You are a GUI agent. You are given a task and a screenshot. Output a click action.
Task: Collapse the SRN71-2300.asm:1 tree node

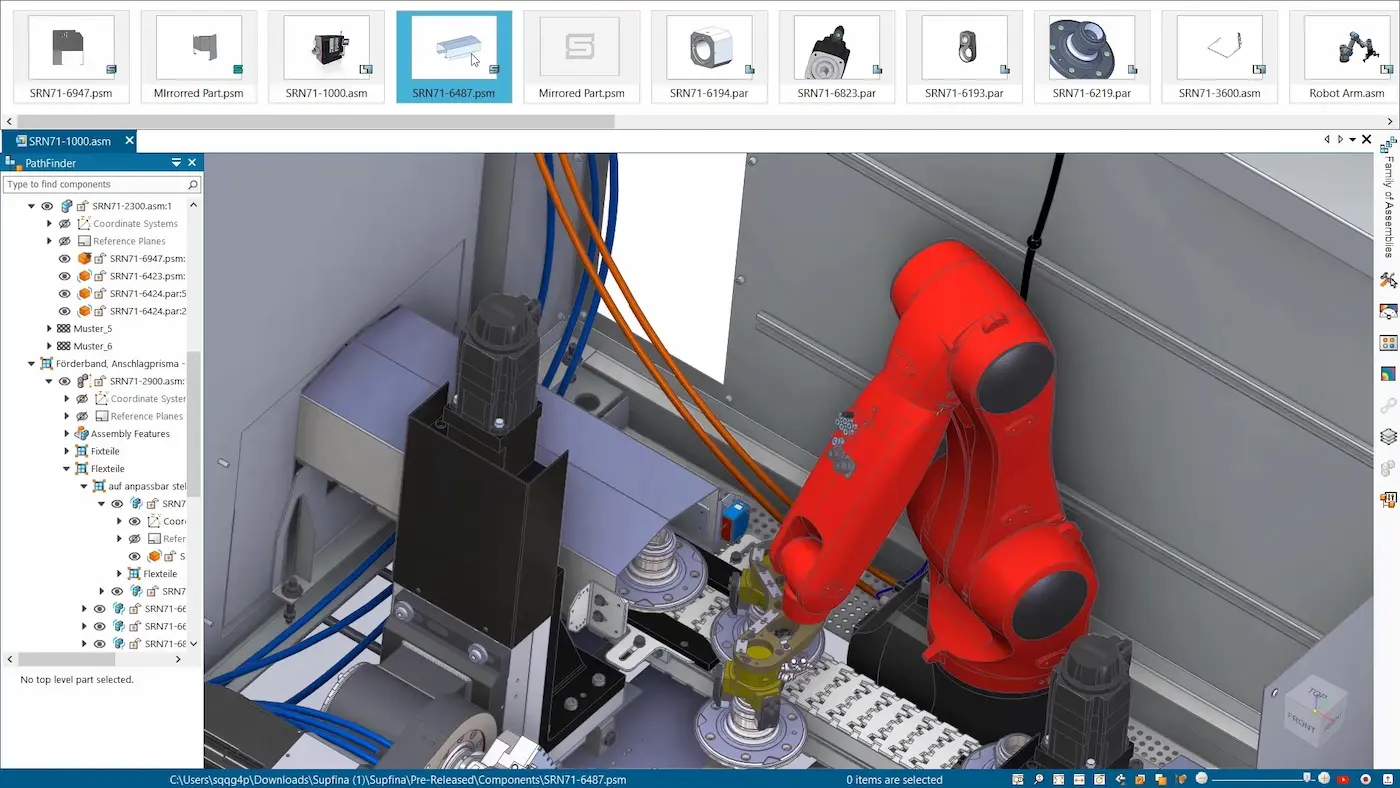tap(31, 206)
